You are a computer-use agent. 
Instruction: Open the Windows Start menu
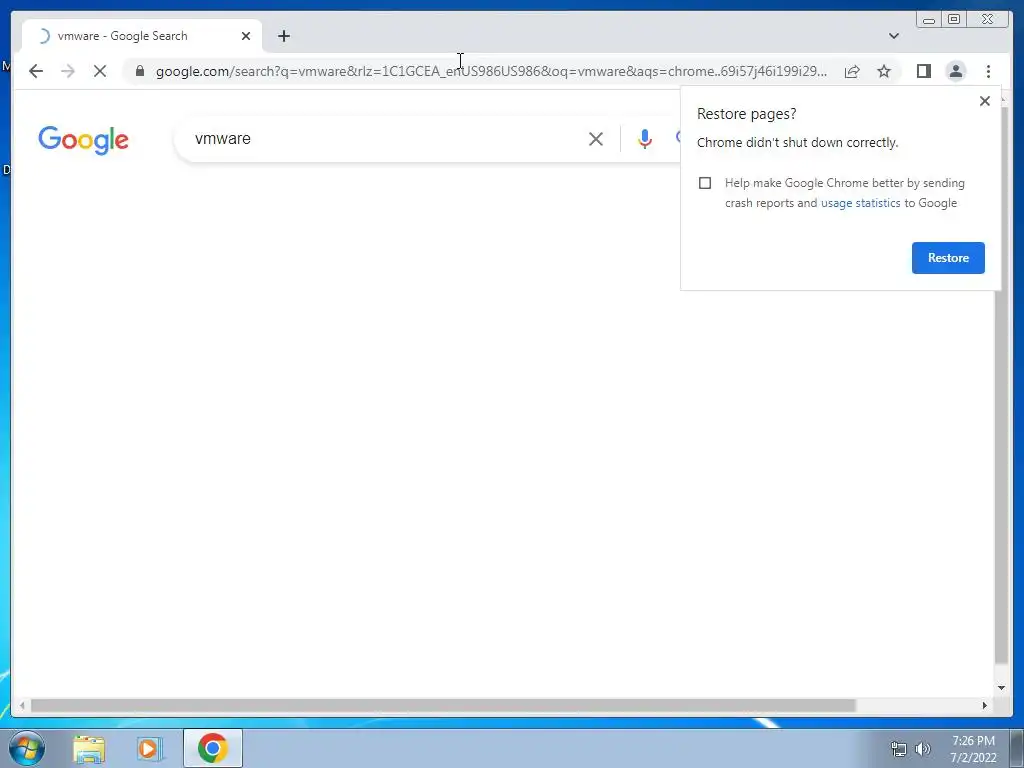(x=27, y=748)
